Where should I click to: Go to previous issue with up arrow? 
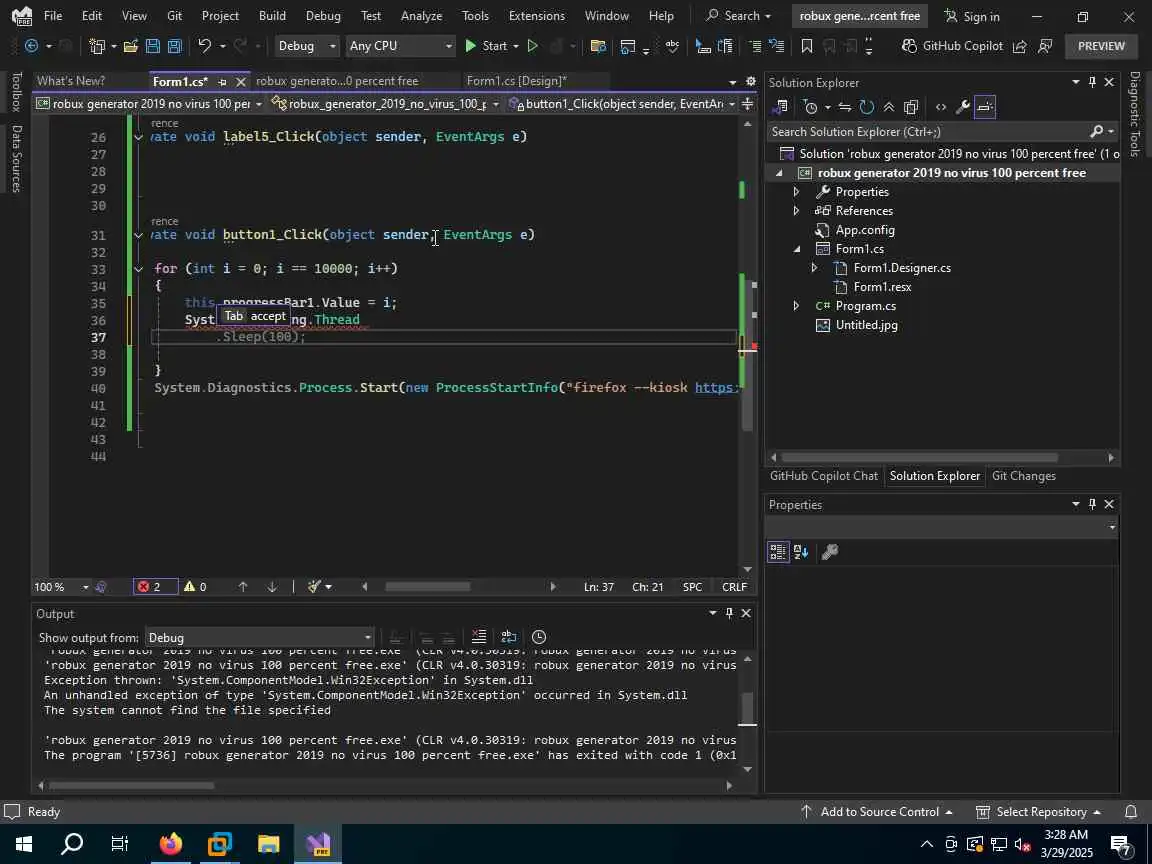pos(243,587)
